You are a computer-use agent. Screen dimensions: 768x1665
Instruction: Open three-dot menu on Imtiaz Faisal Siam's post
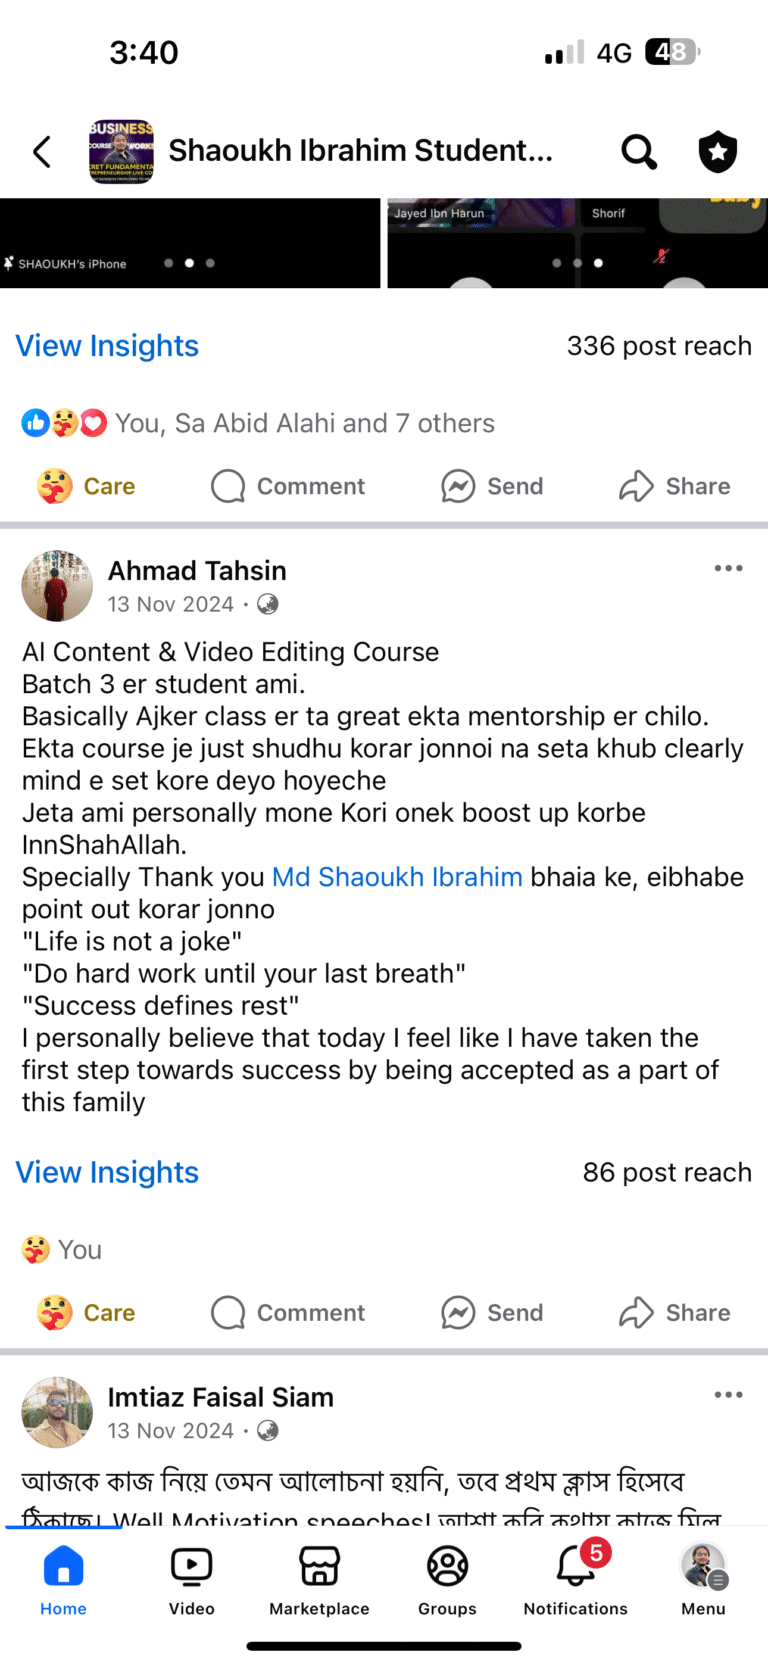coord(728,1395)
